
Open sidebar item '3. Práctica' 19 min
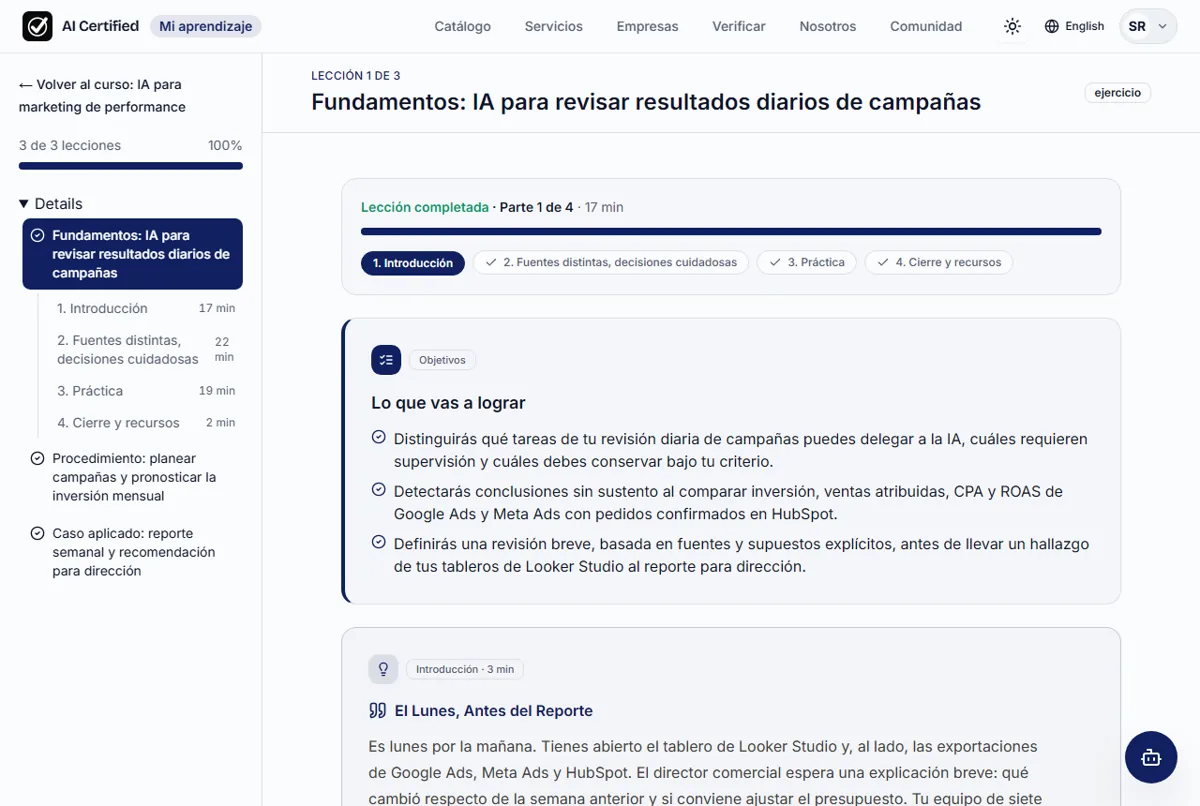coord(146,391)
